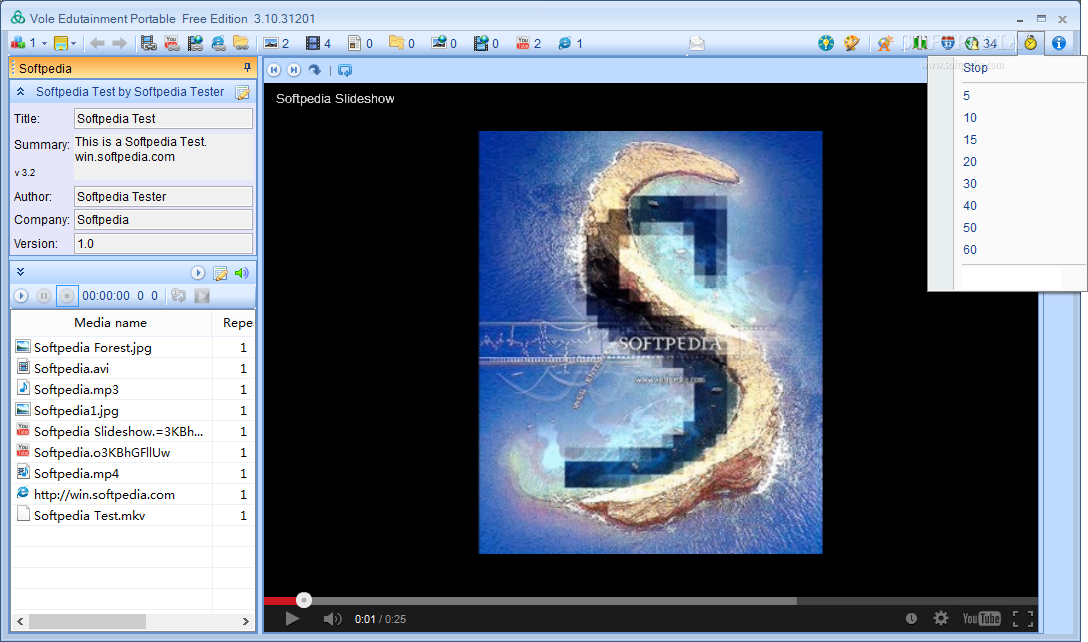Click play button left of timer 00:00:00

(x=21, y=296)
